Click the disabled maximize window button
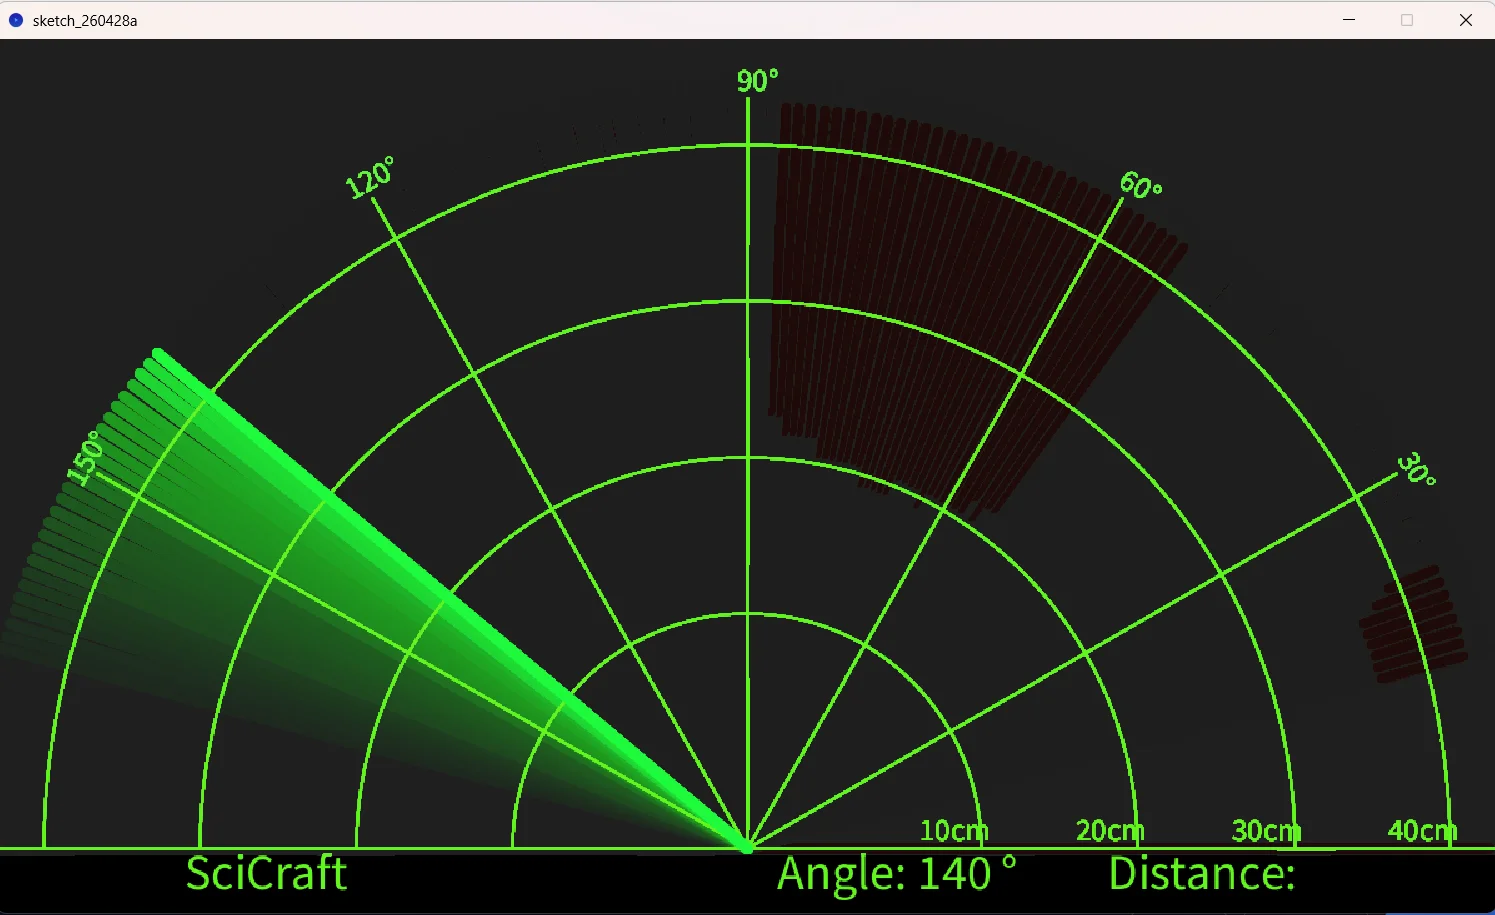This screenshot has width=1495, height=915. (1407, 20)
